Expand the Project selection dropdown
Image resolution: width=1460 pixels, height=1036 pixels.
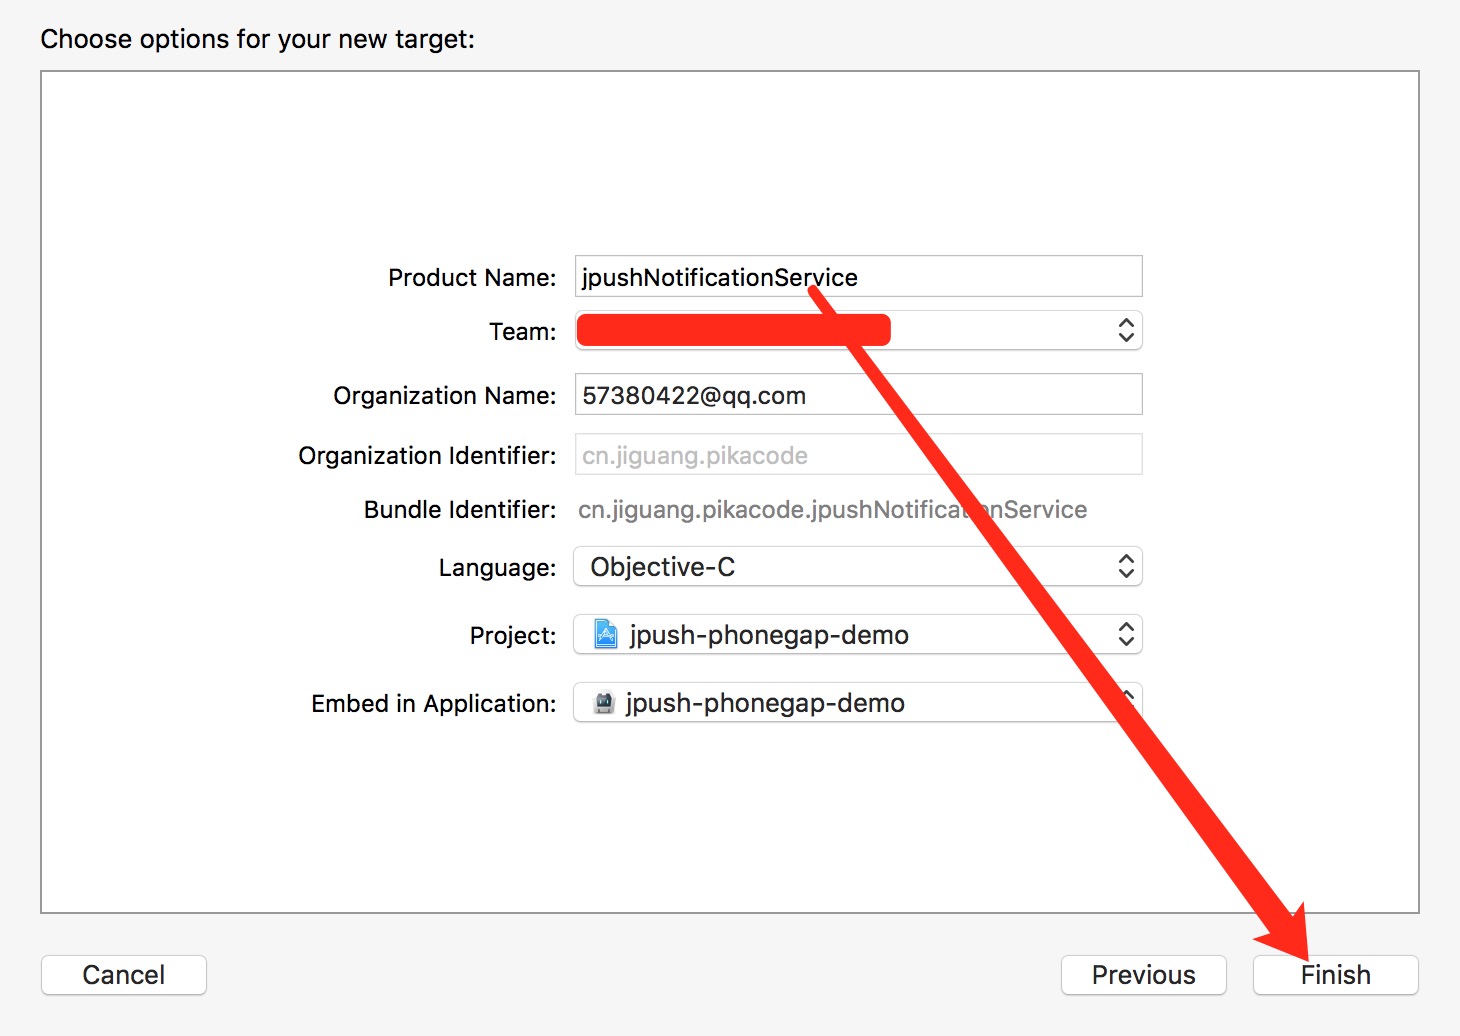856,634
